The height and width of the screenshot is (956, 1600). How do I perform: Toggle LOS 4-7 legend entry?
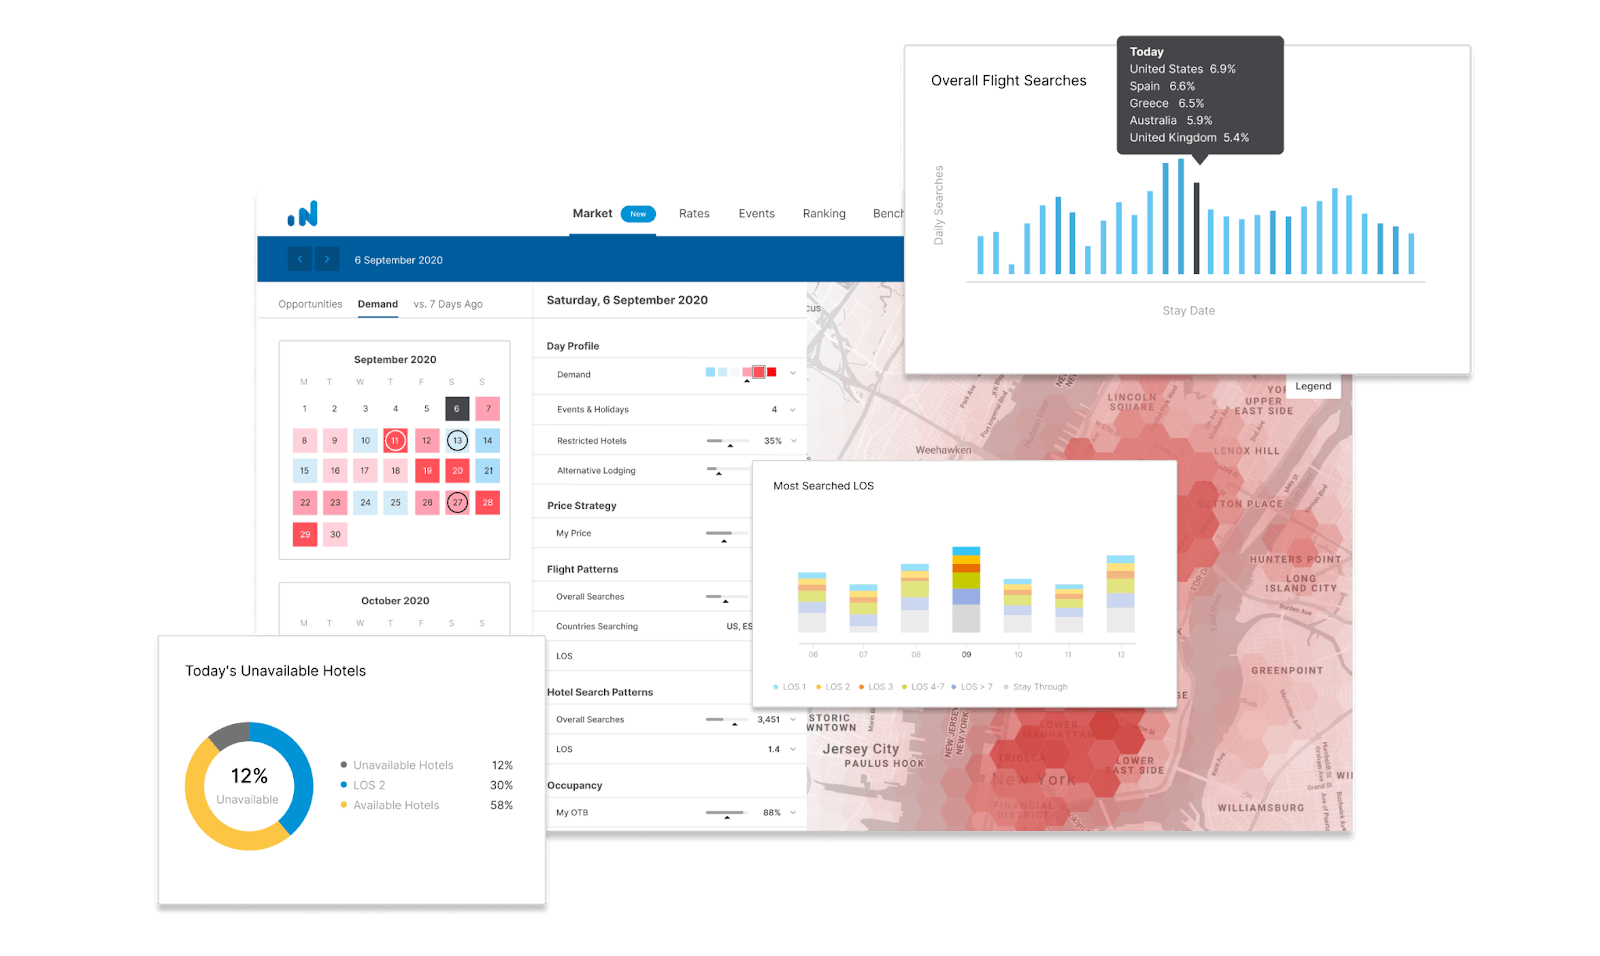922,687
